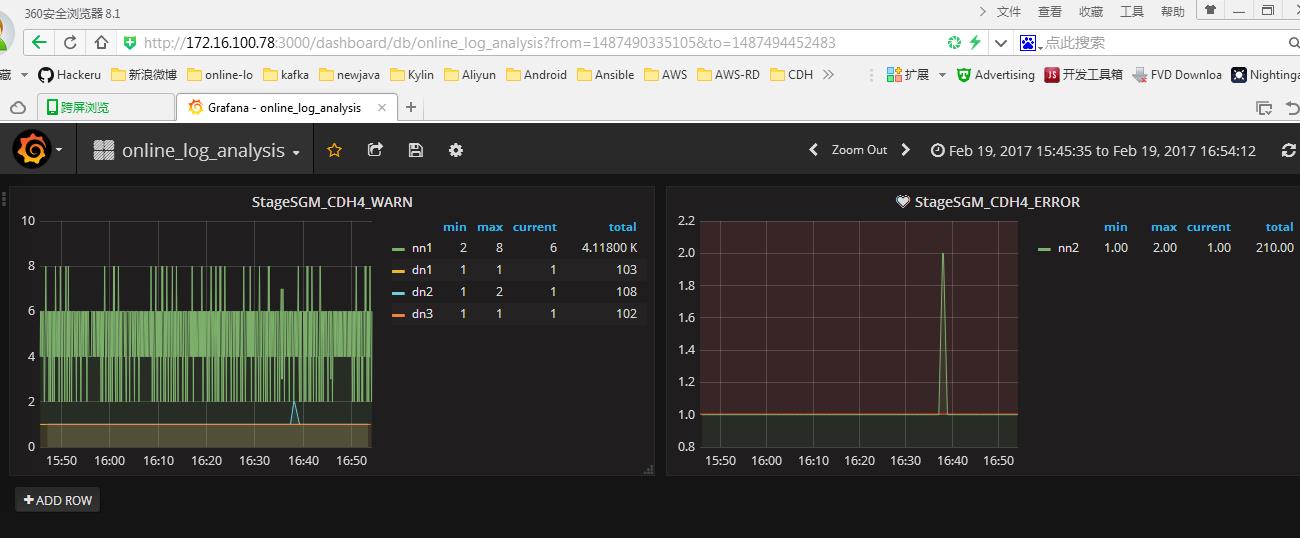Viewport: 1300px width, 538px height.
Task: Open the 扩展 extensions dropdown
Action: (x=916, y=75)
